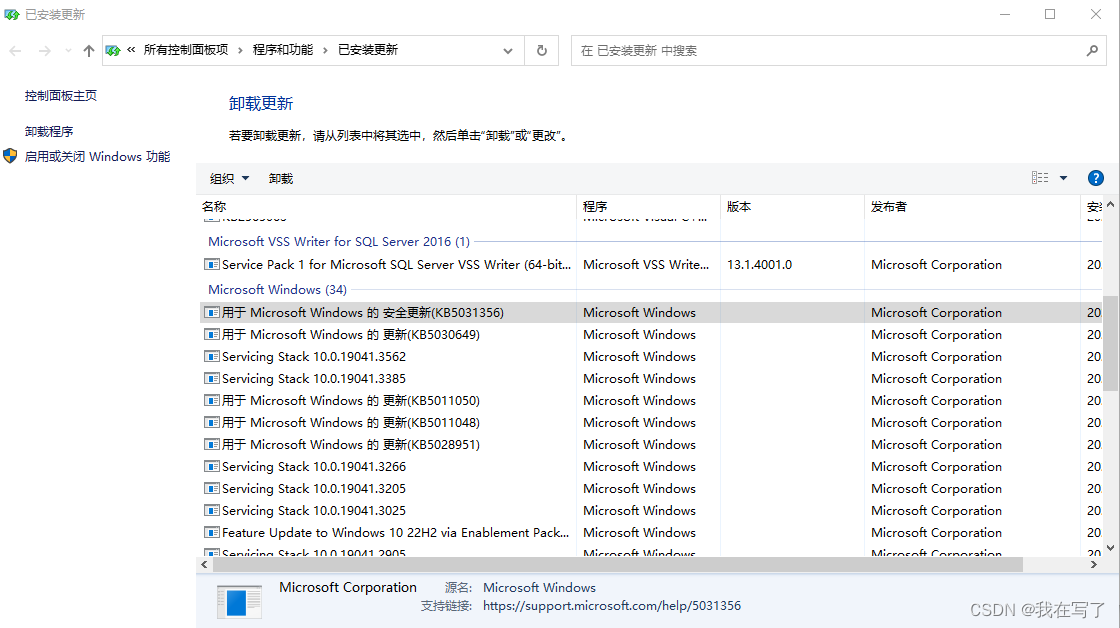Sort by the 程序 column header

(x=649, y=206)
